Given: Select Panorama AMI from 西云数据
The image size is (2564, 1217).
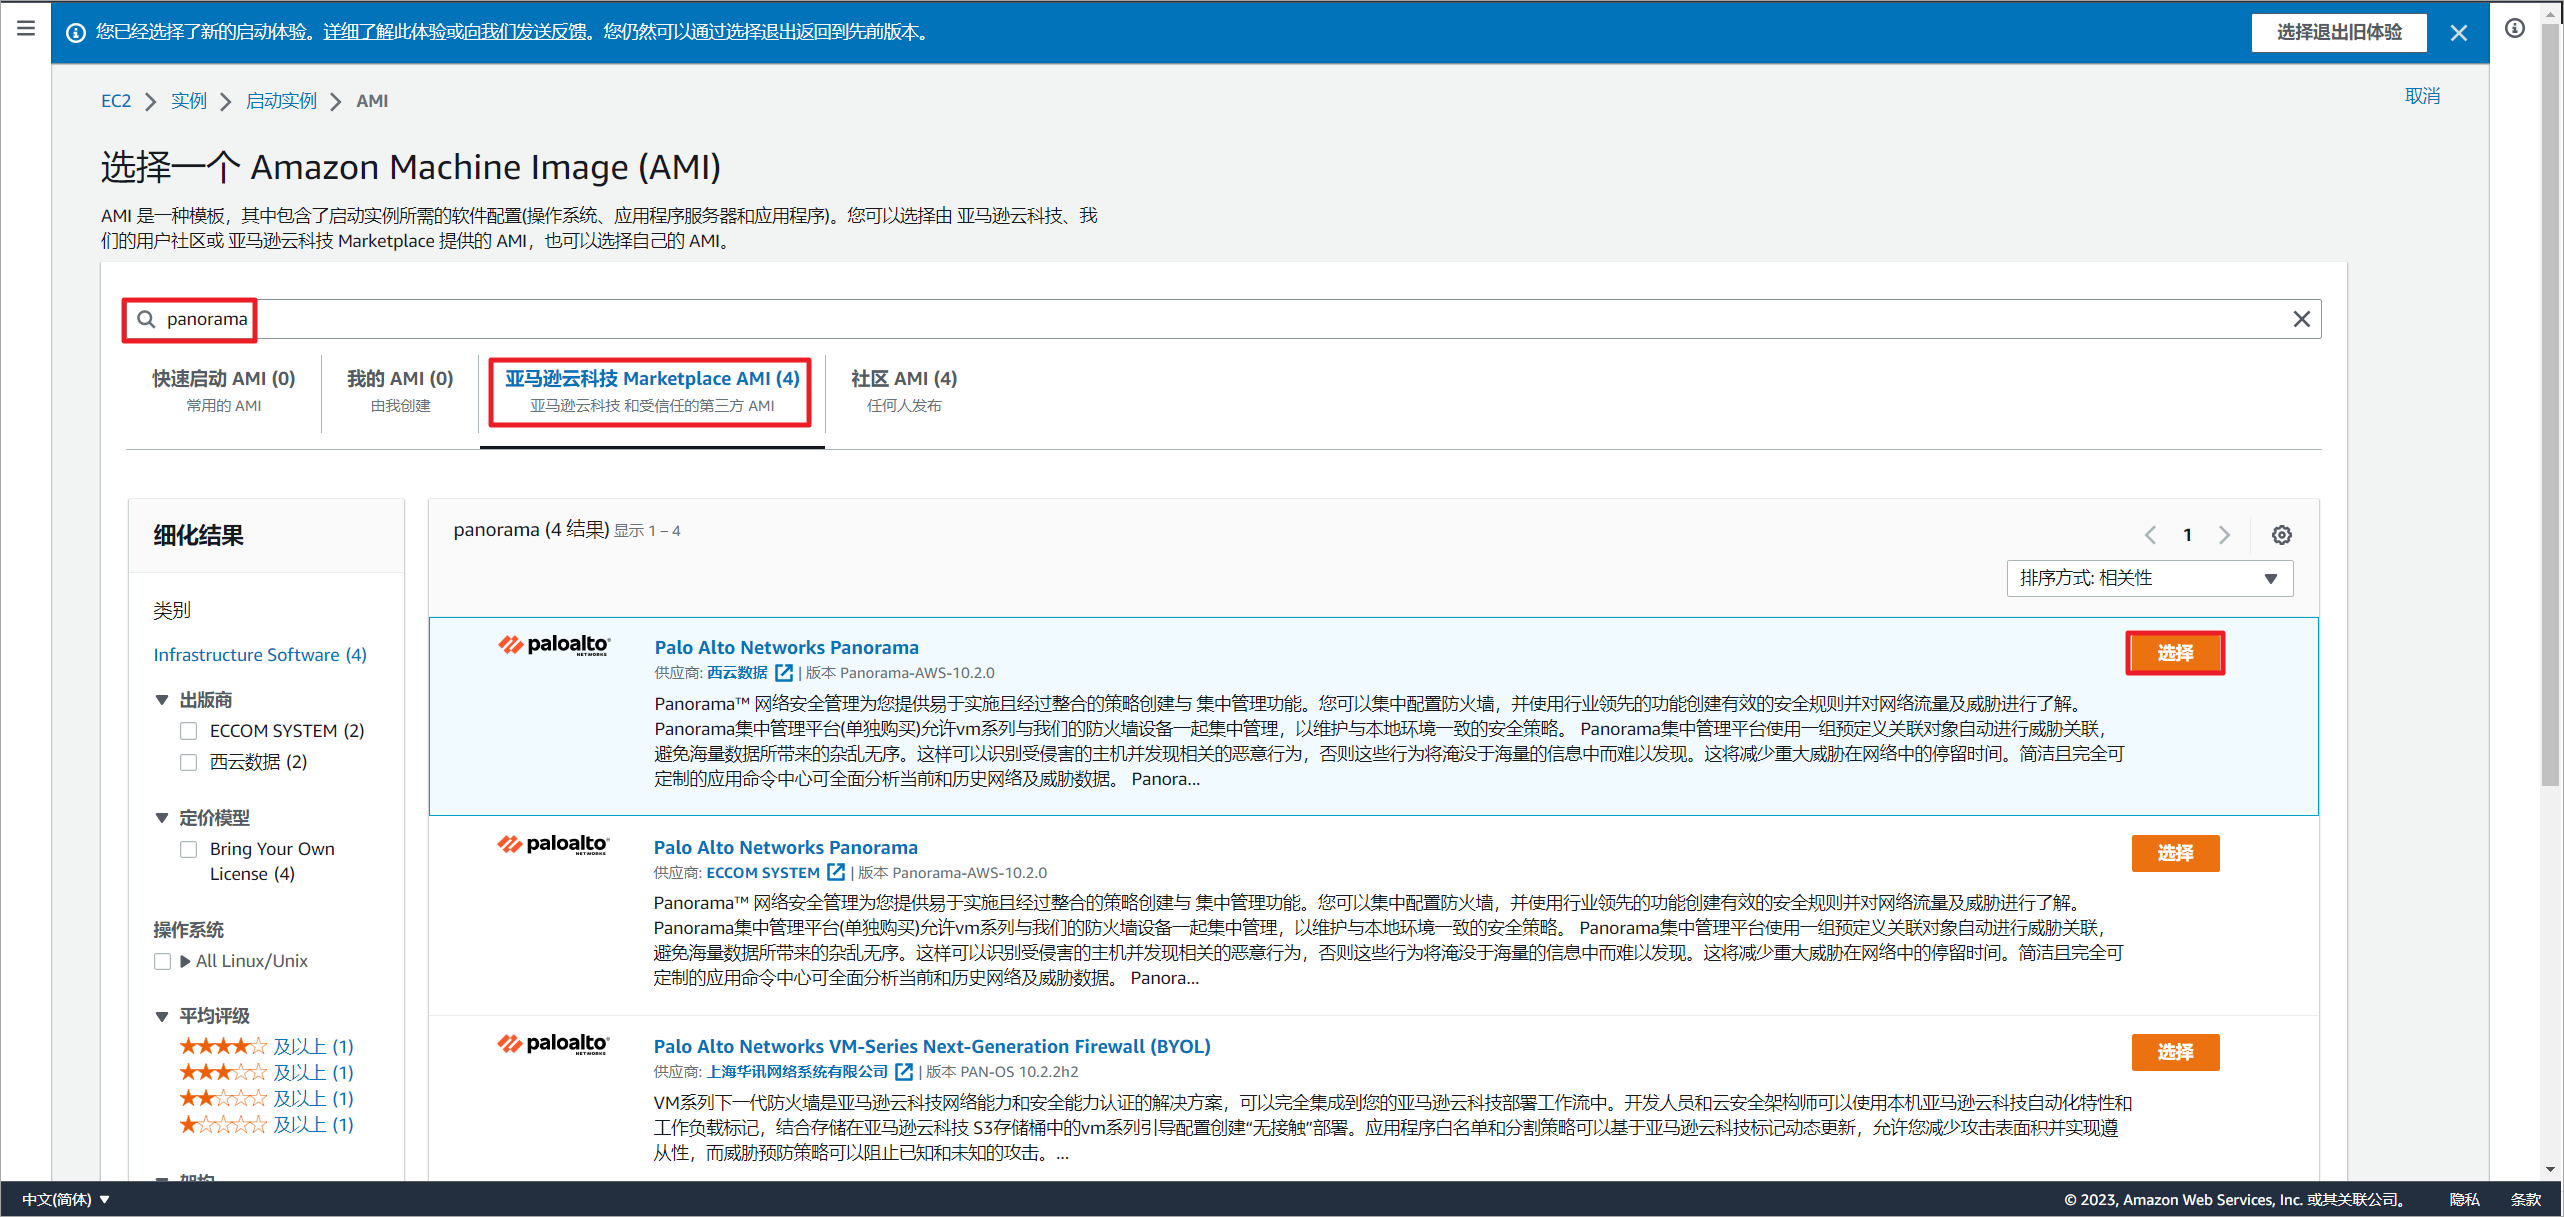Looking at the screenshot, I should click(x=2175, y=653).
